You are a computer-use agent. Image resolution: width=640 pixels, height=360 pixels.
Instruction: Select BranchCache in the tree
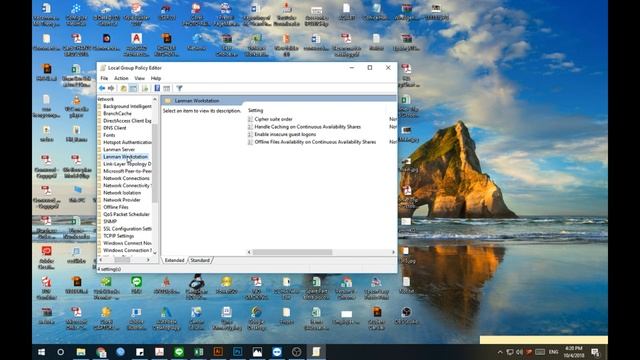click(x=117, y=113)
